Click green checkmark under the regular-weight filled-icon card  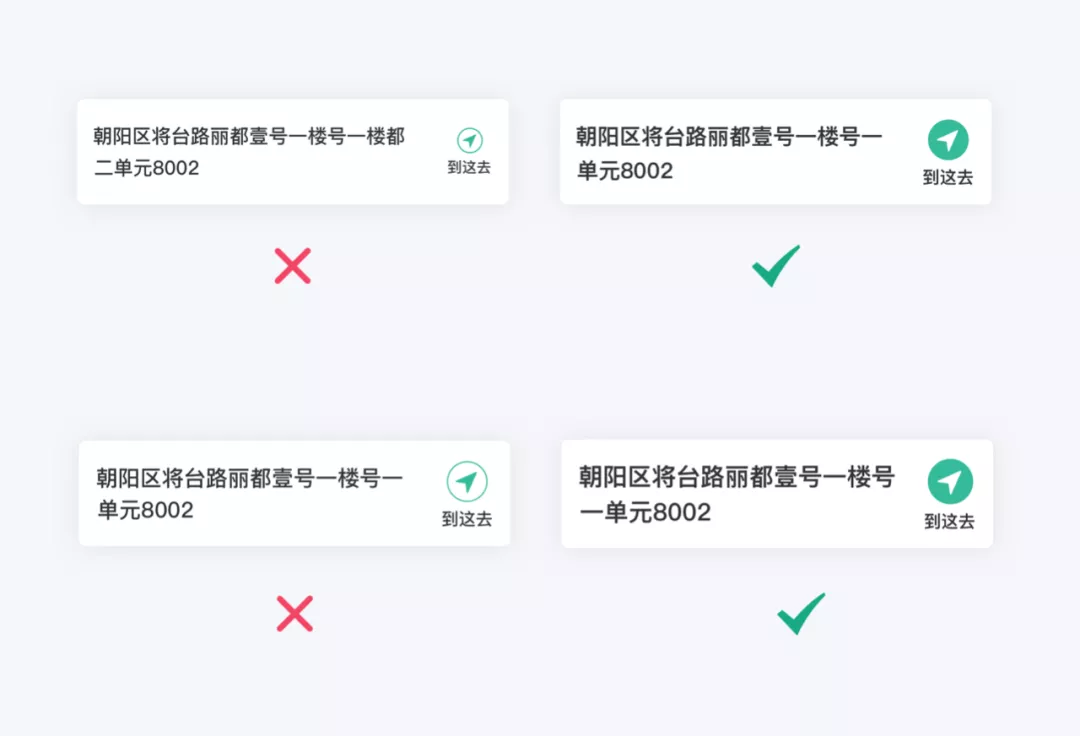pyautogui.click(x=776, y=265)
